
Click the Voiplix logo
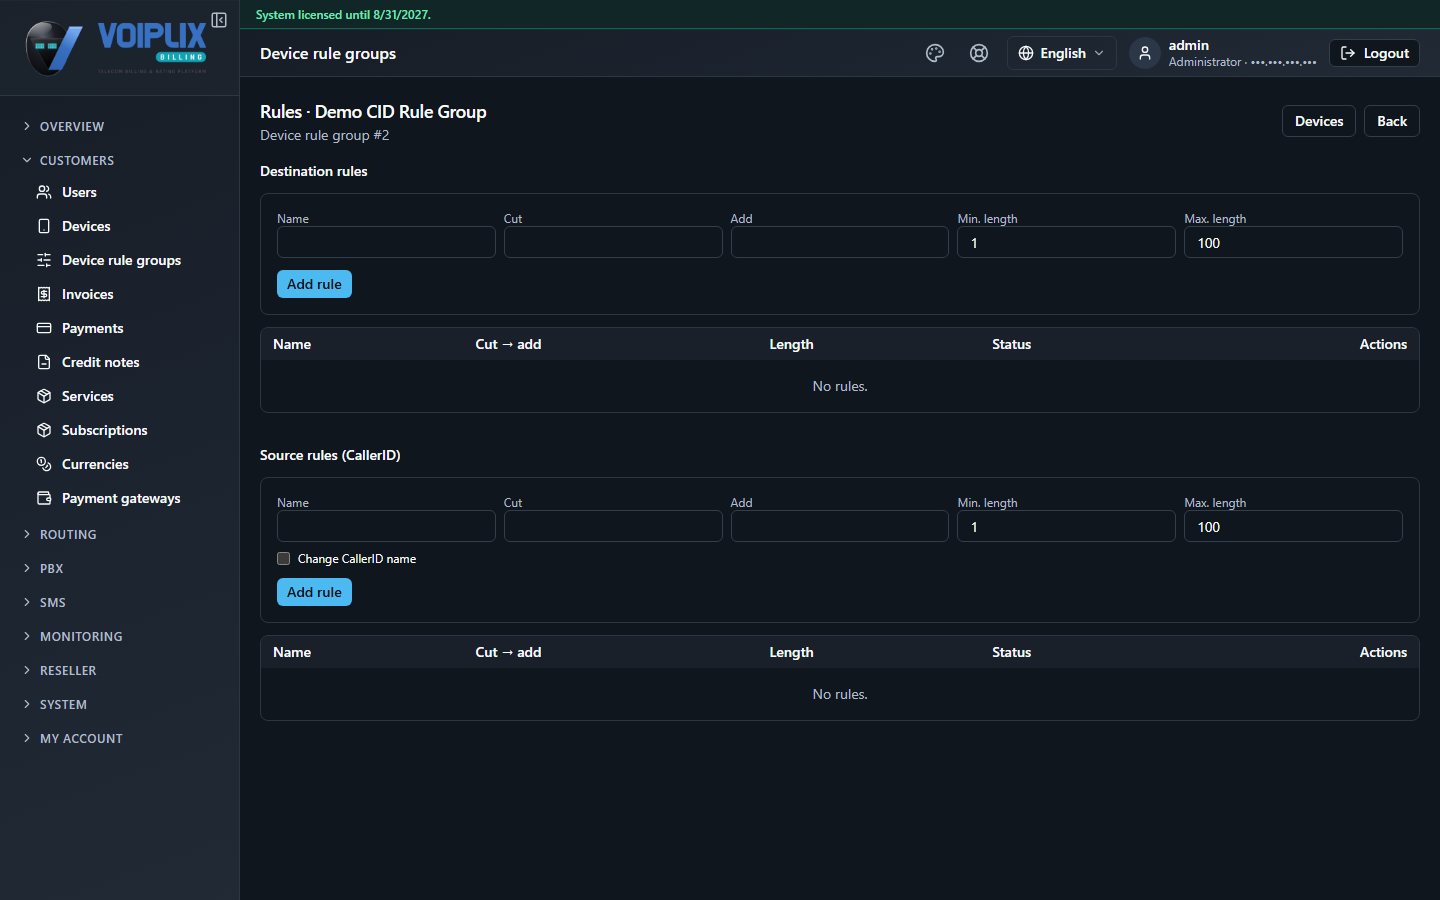coord(116,47)
